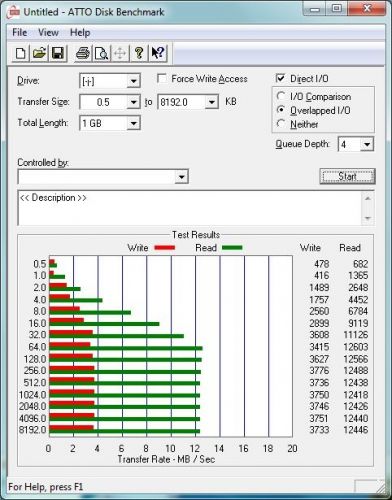Click the write value 3608
The height and width of the screenshot is (500, 392).
click(319, 335)
